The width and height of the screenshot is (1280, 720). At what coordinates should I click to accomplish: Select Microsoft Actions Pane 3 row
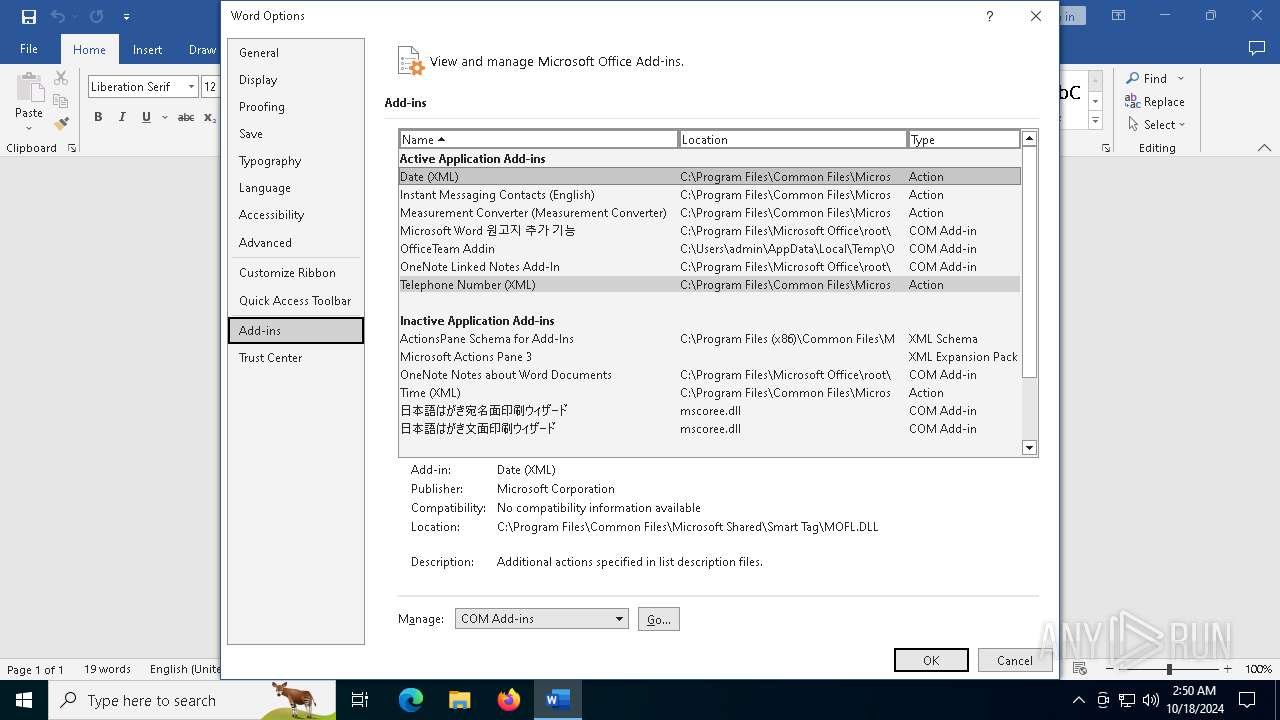[x=710, y=357]
